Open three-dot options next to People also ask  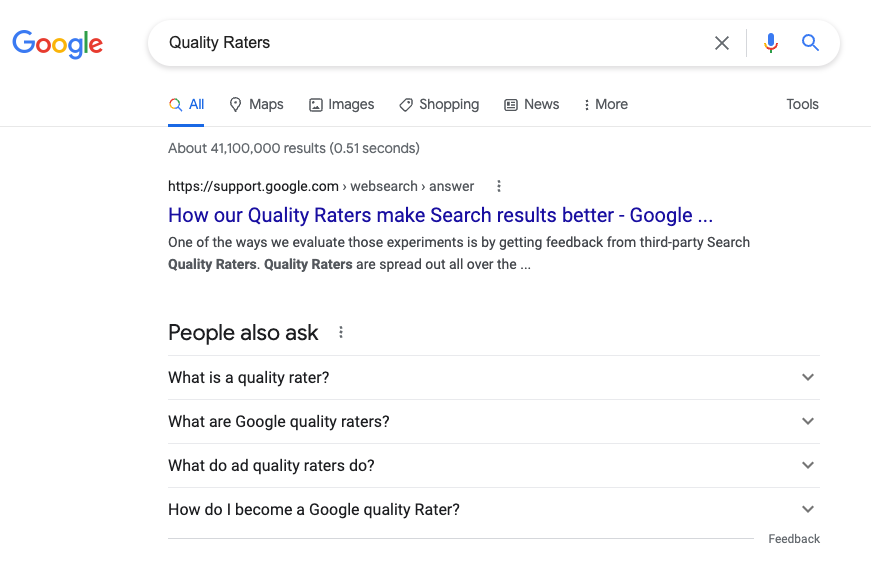click(341, 332)
